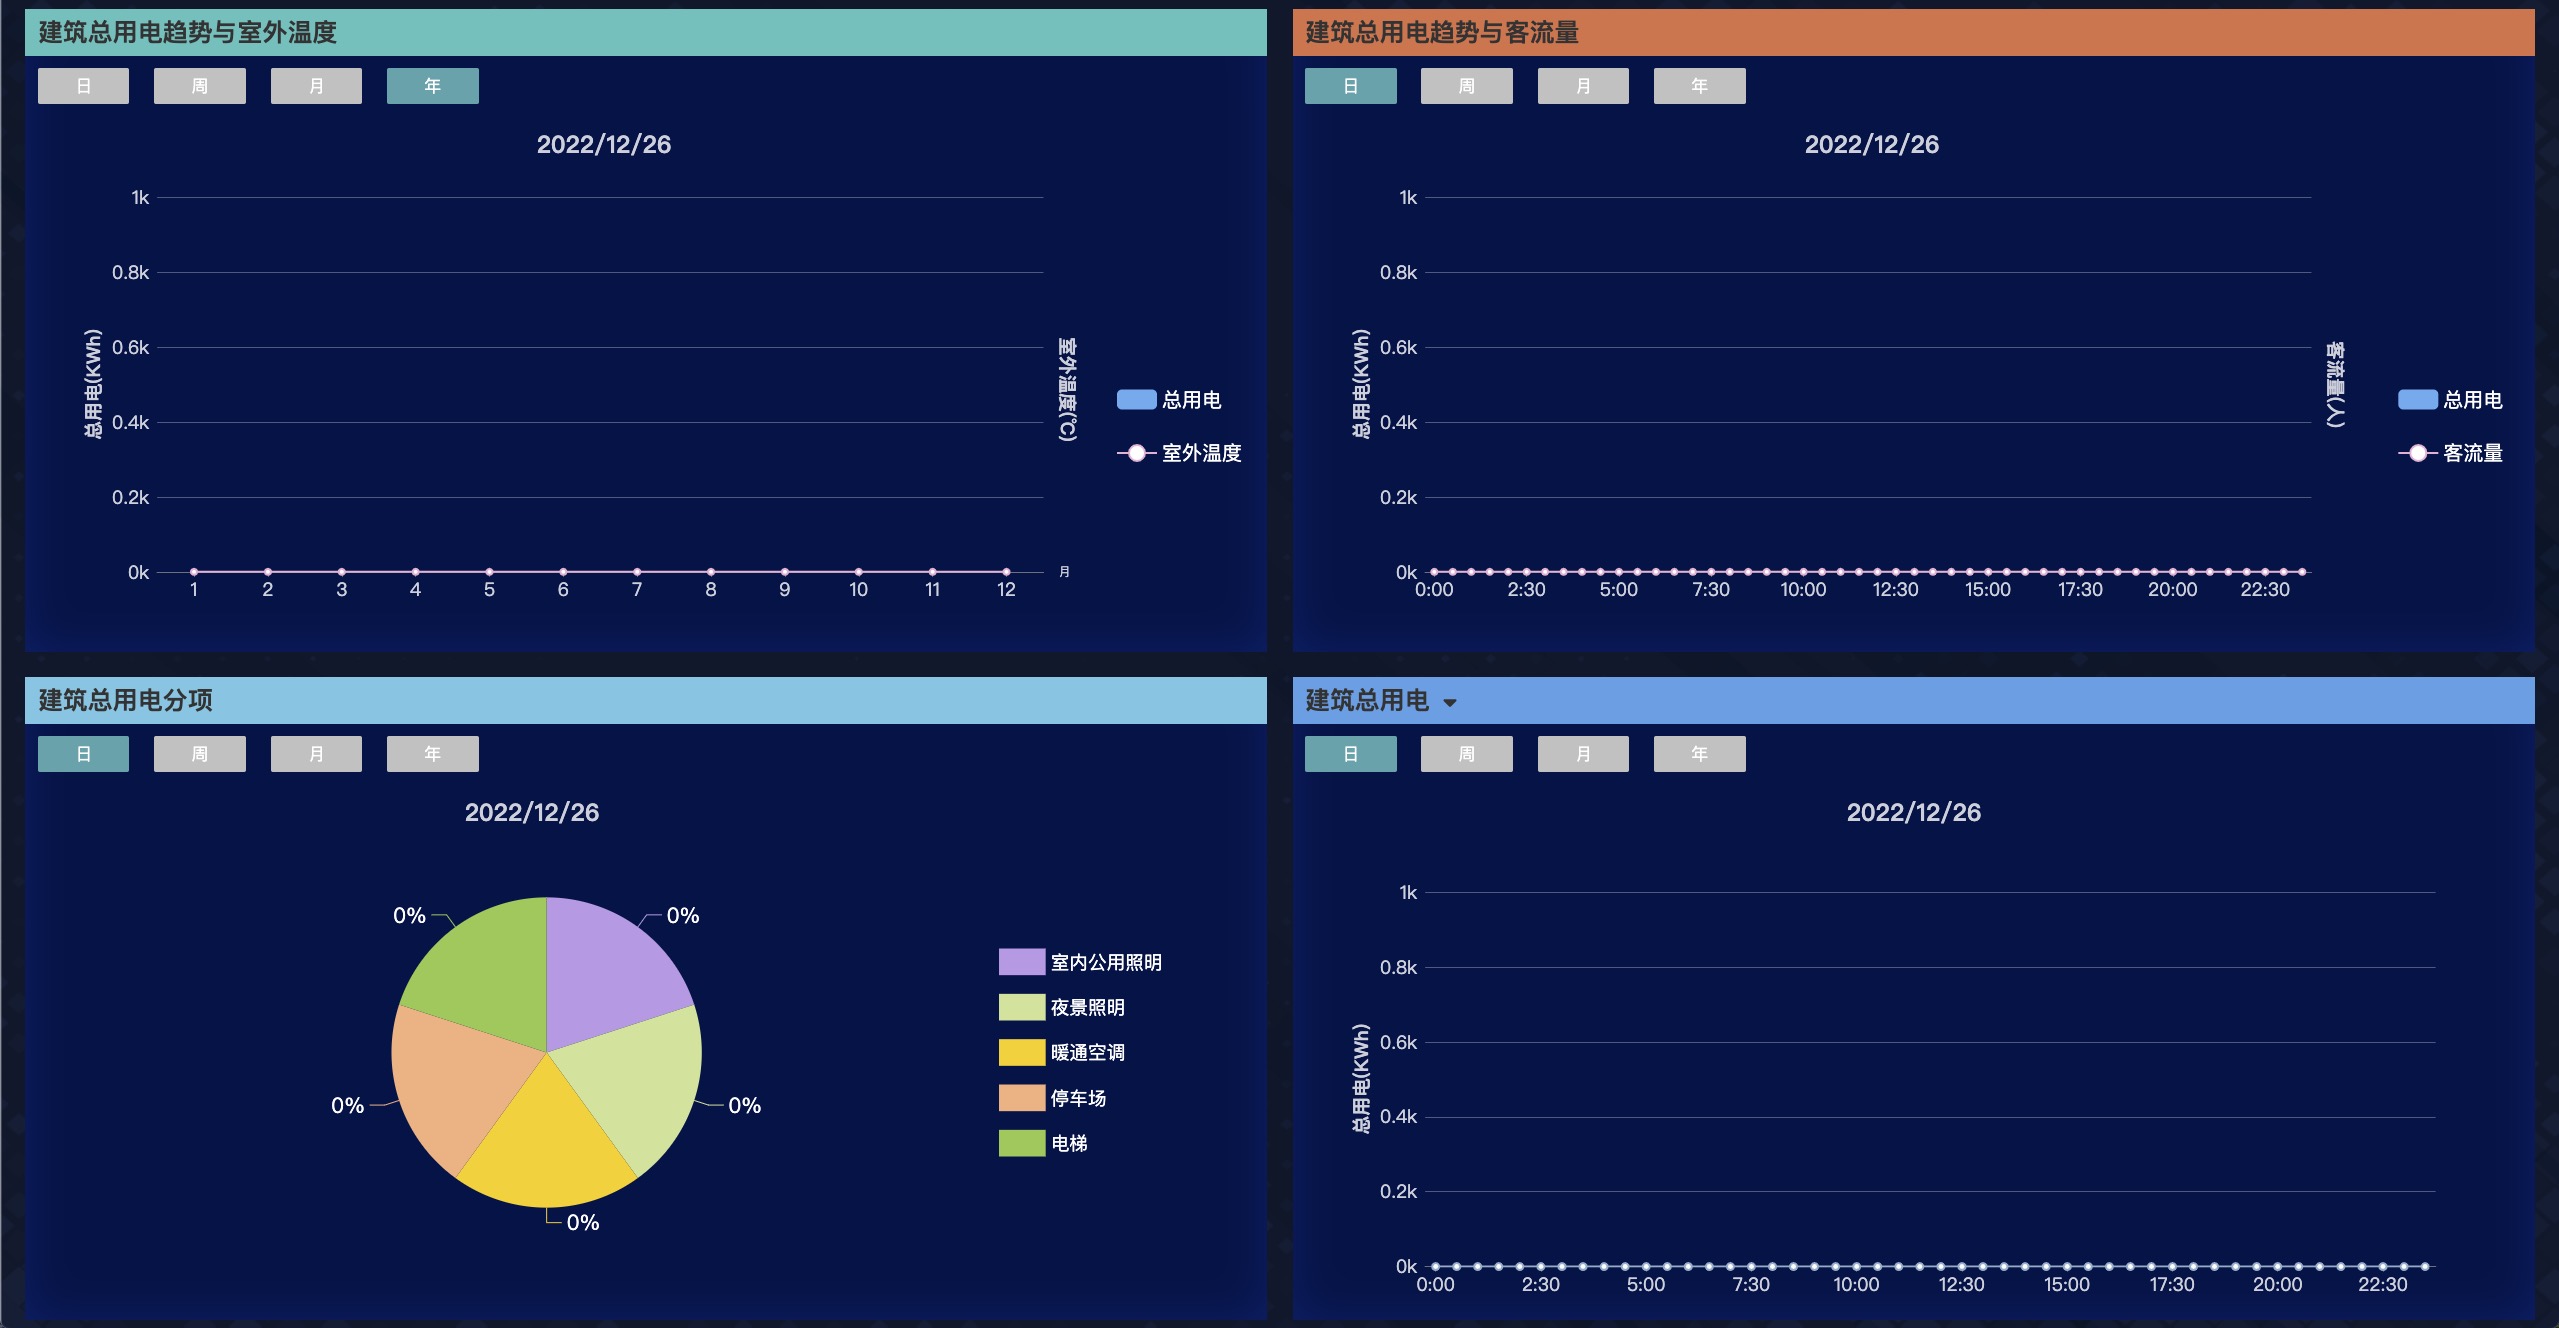The width and height of the screenshot is (2559, 1328).
Task: Select 年 tab in 建筑总用电 dropdown panel
Action: click(1700, 754)
